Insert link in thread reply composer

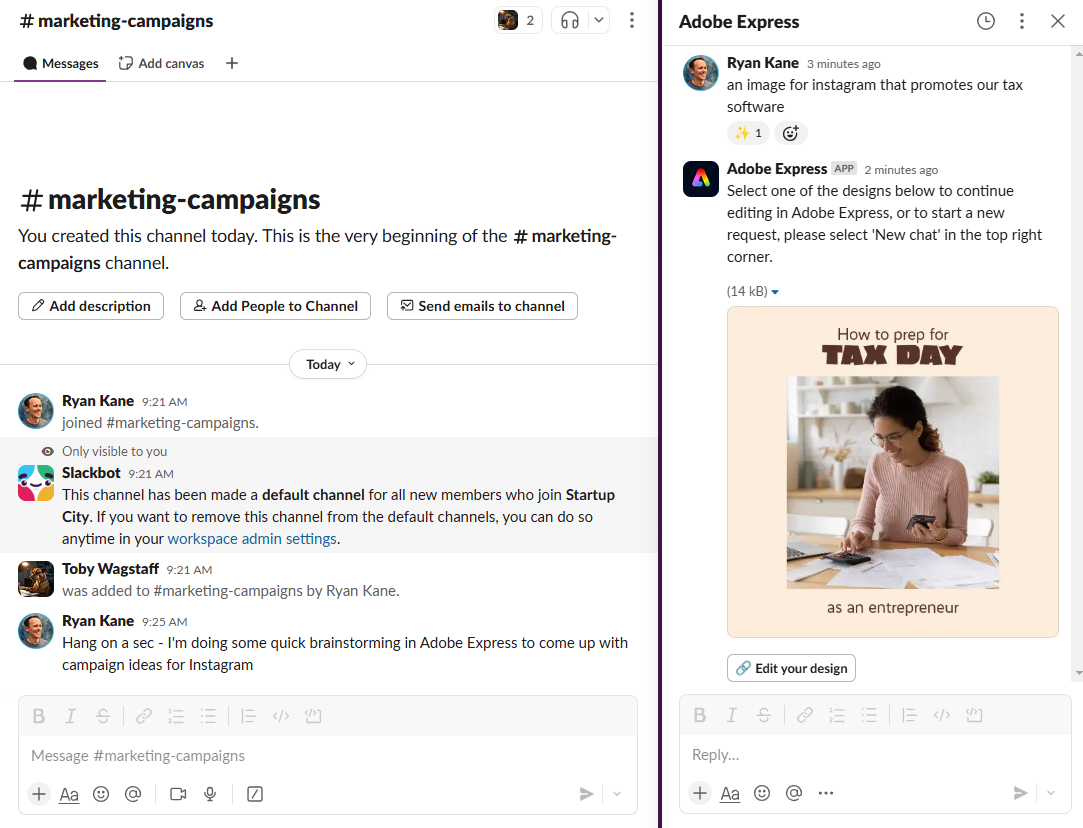tap(805, 715)
